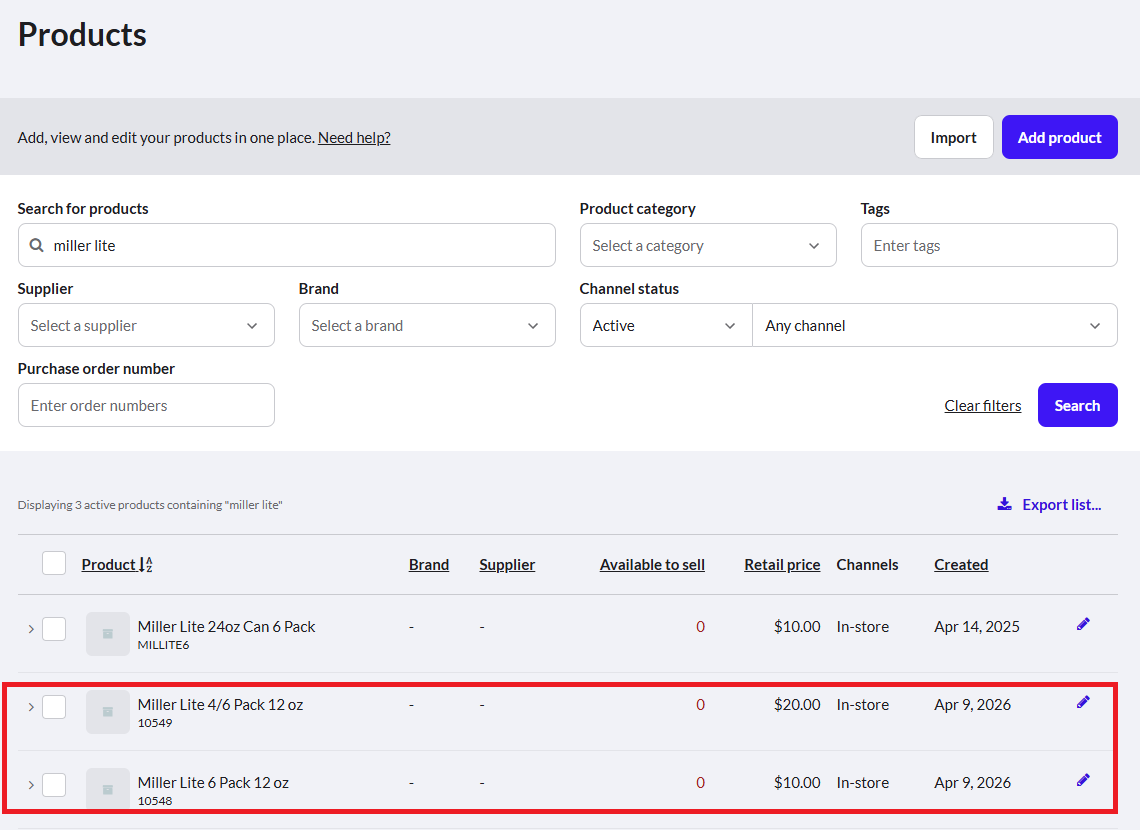Open Miller Lite 24oz Can 6 Pack product
1140x830 pixels.
point(226,626)
